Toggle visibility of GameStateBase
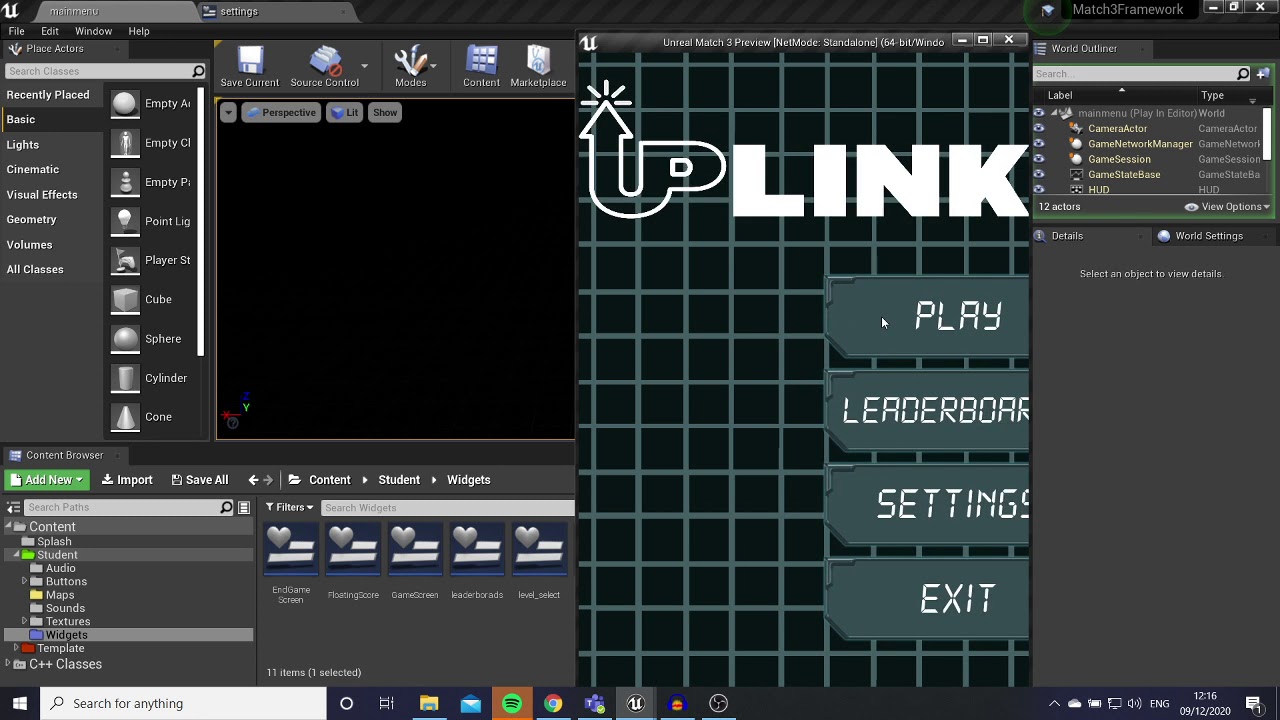1280x720 pixels. click(1039, 174)
